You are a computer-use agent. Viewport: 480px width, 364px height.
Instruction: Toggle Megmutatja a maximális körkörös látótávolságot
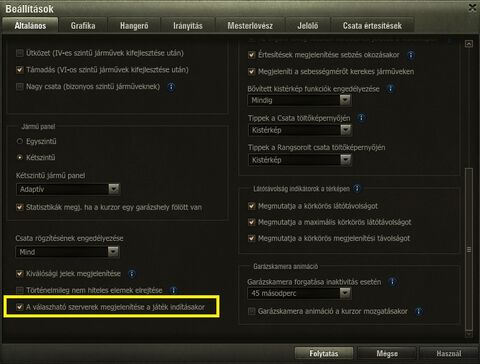pyautogui.click(x=252, y=222)
